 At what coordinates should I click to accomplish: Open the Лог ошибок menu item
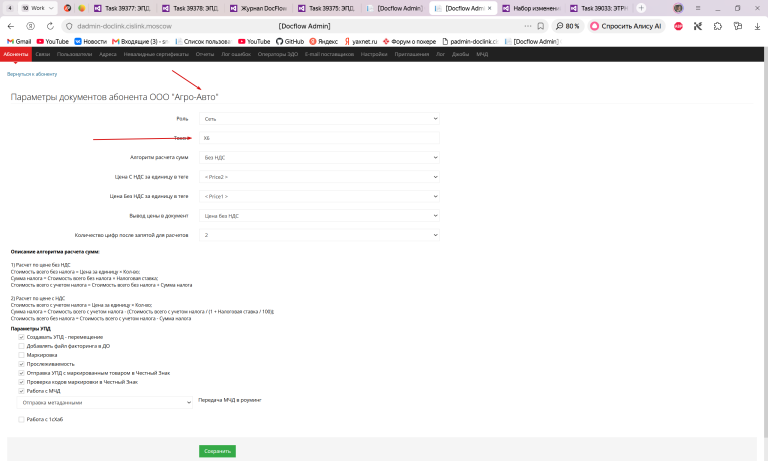pos(236,54)
